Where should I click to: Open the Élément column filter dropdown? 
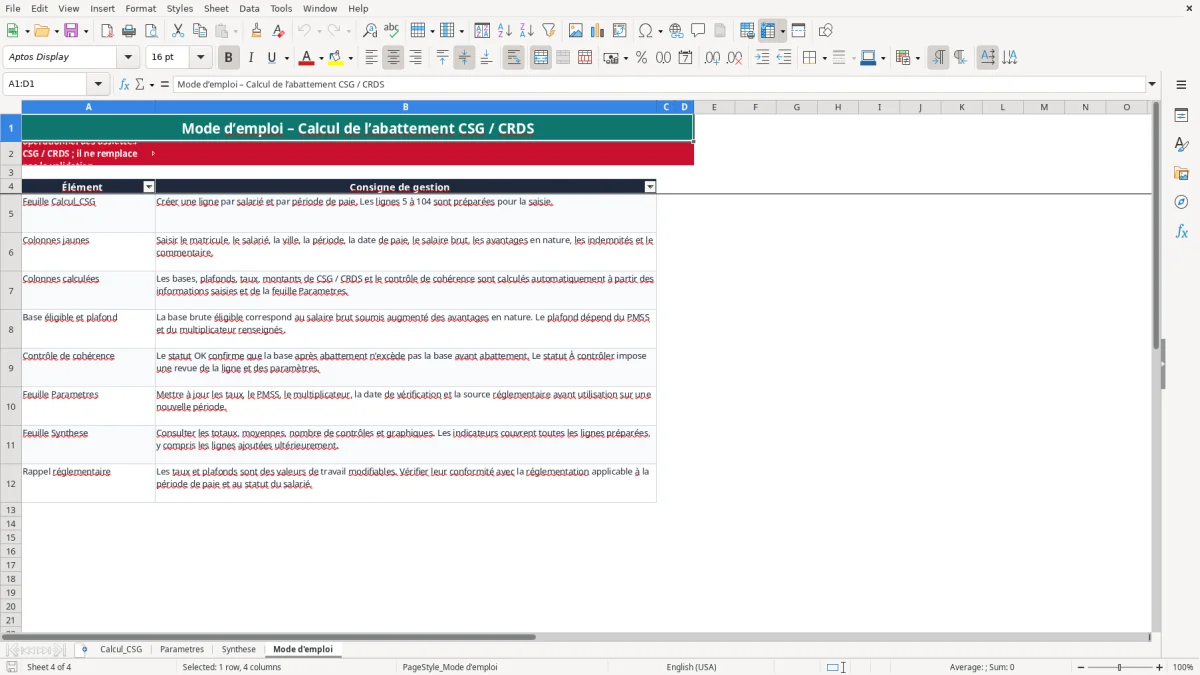149,187
